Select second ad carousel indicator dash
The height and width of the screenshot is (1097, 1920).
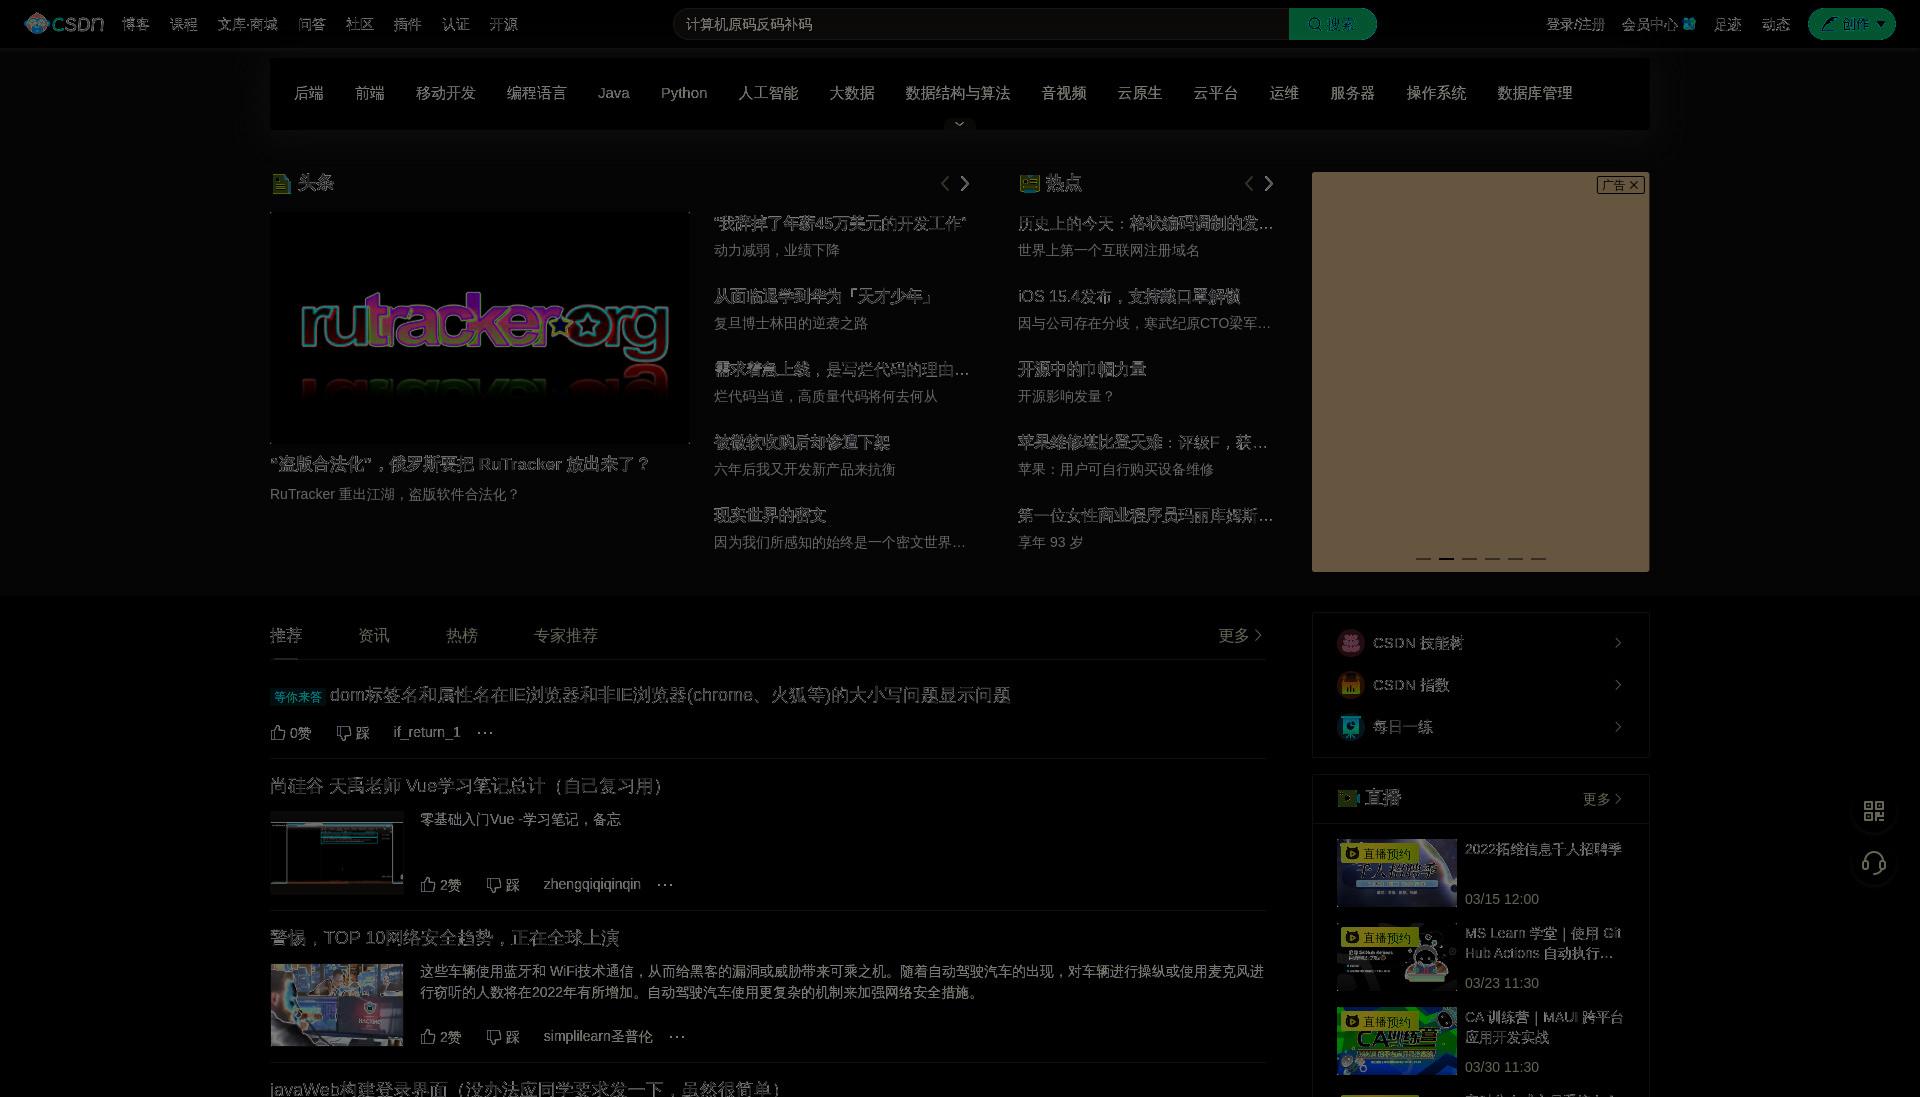(1446, 558)
